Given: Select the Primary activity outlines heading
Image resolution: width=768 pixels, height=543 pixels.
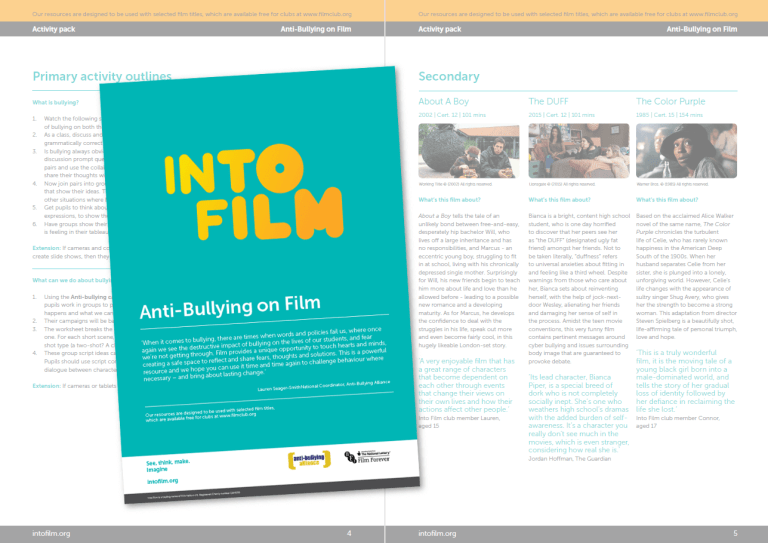Looking at the screenshot, I should pos(102,76).
